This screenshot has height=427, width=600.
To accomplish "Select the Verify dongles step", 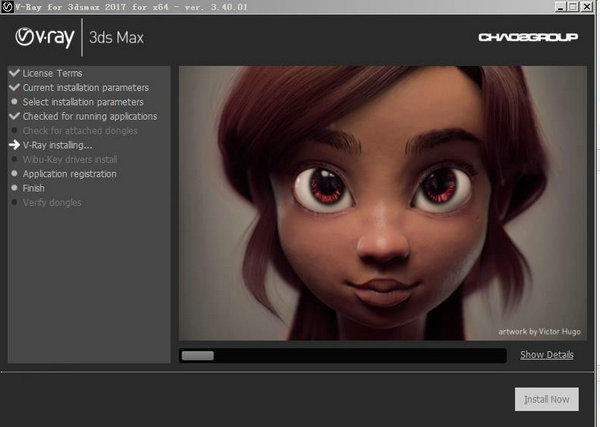I will click(52, 203).
